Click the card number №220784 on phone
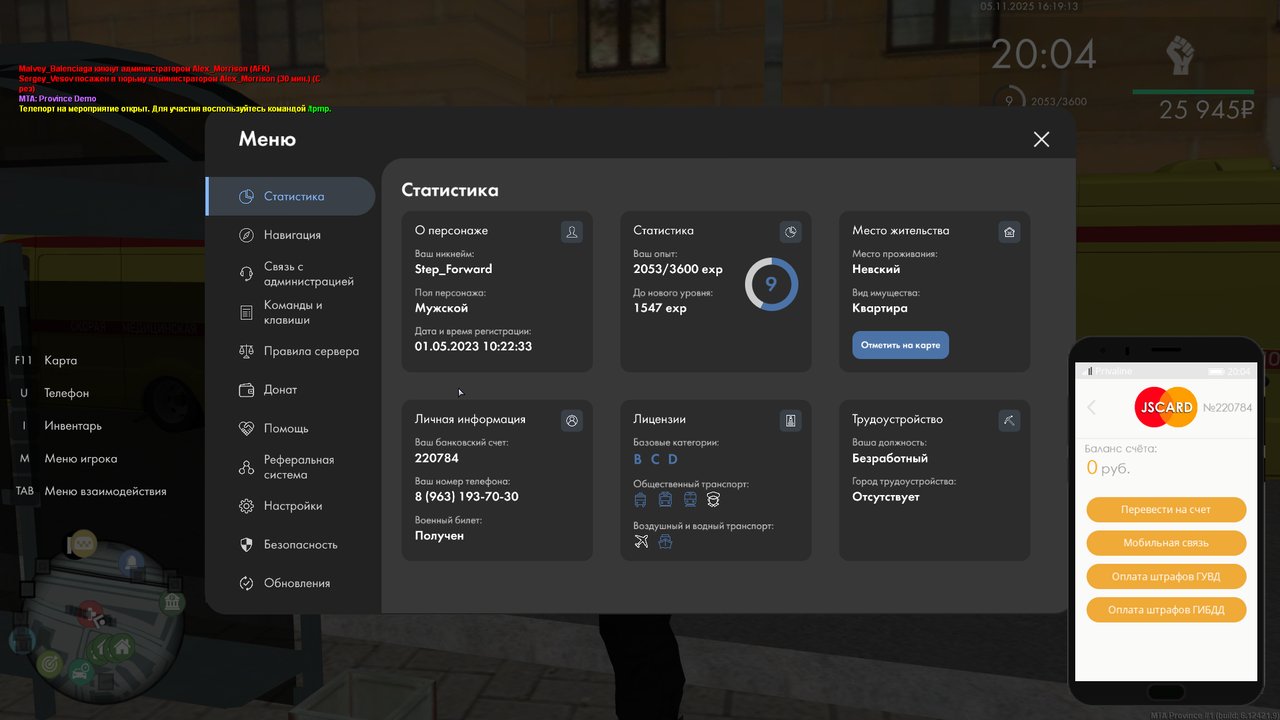Viewport: 1280px width, 720px height. click(1227, 407)
